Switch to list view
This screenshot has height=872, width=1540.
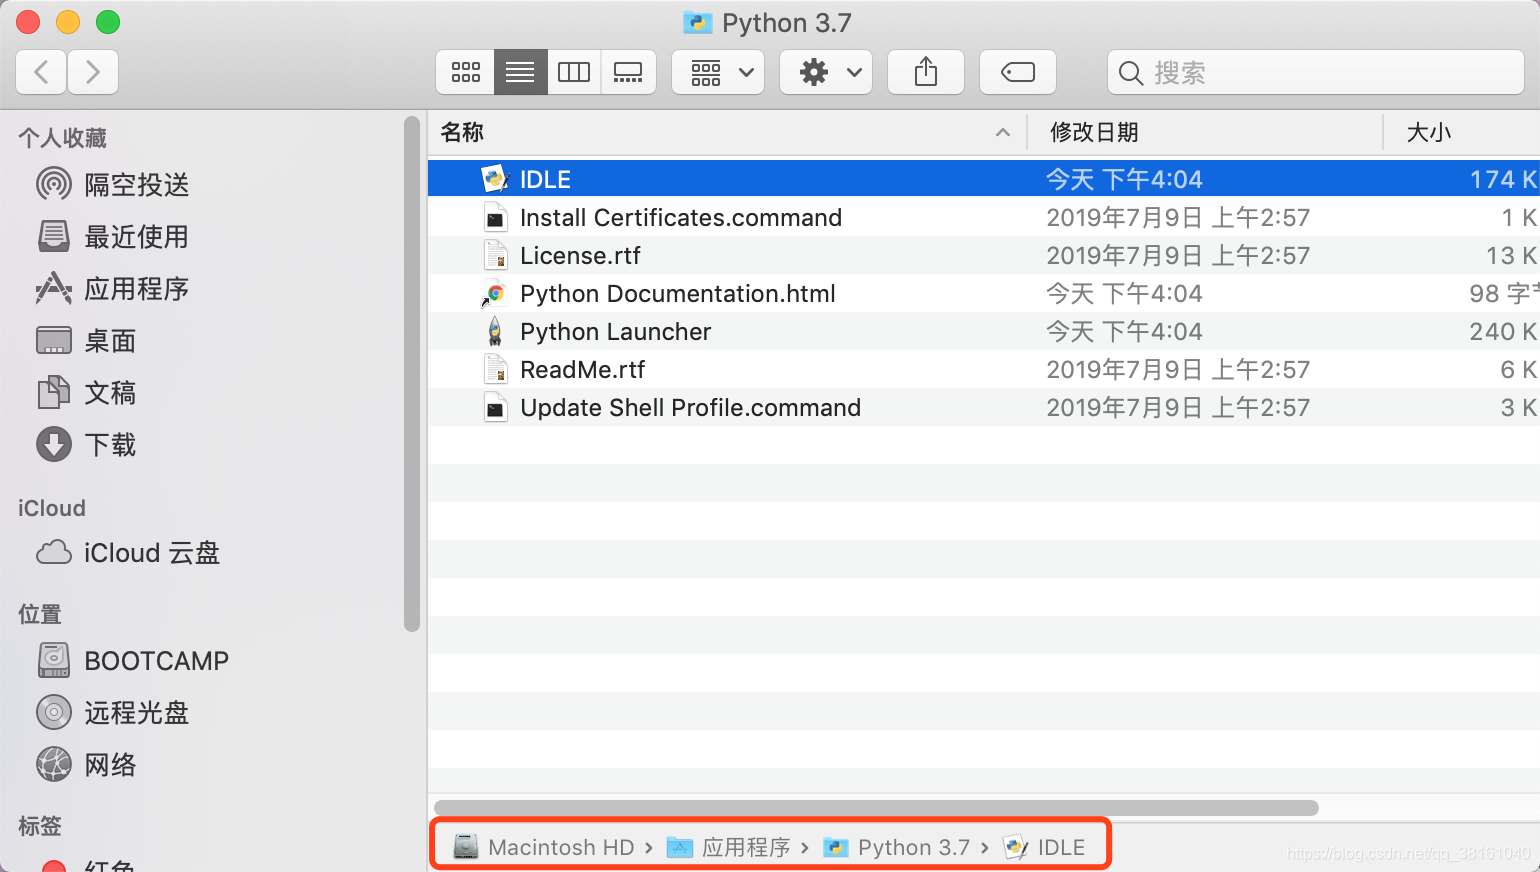point(520,72)
